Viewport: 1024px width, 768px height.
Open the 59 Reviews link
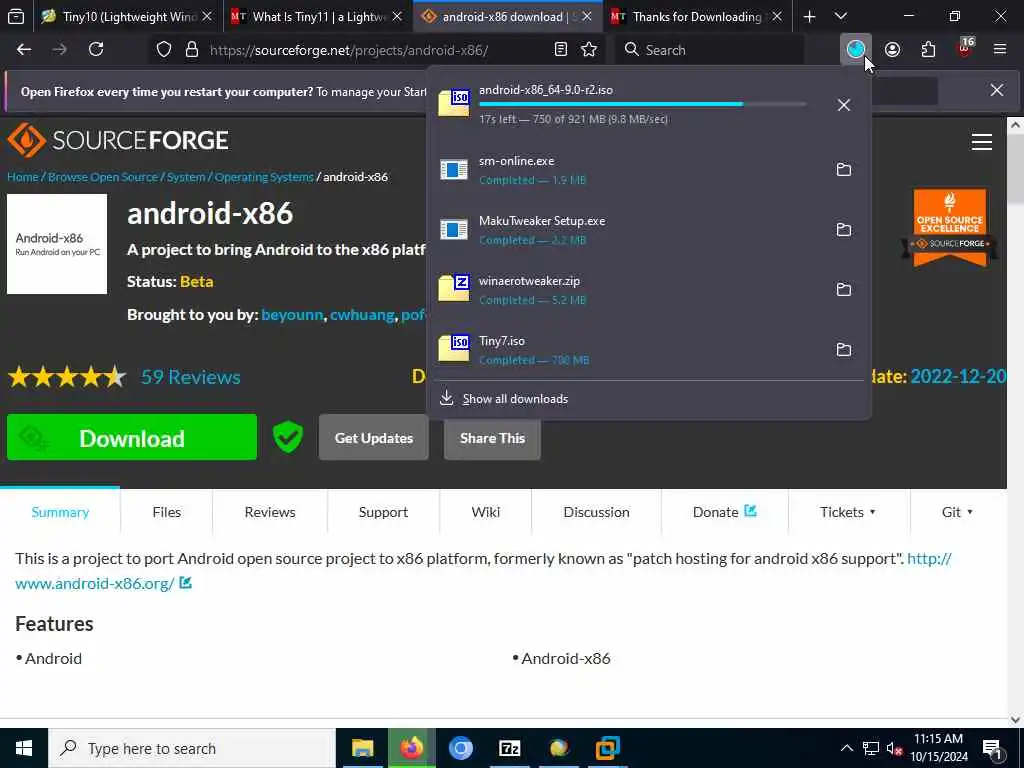click(191, 377)
